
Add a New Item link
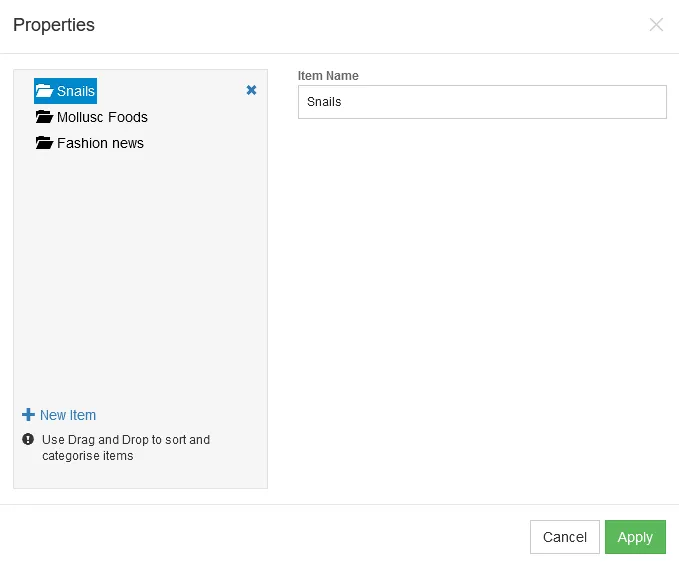click(x=68, y=415)
